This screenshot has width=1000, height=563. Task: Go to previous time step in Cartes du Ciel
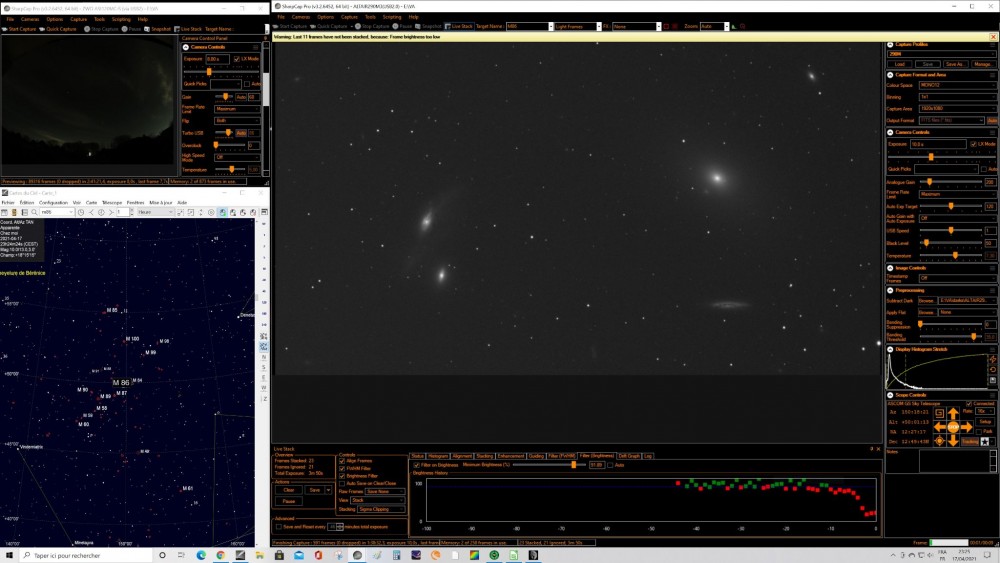[x=91, y=212]
